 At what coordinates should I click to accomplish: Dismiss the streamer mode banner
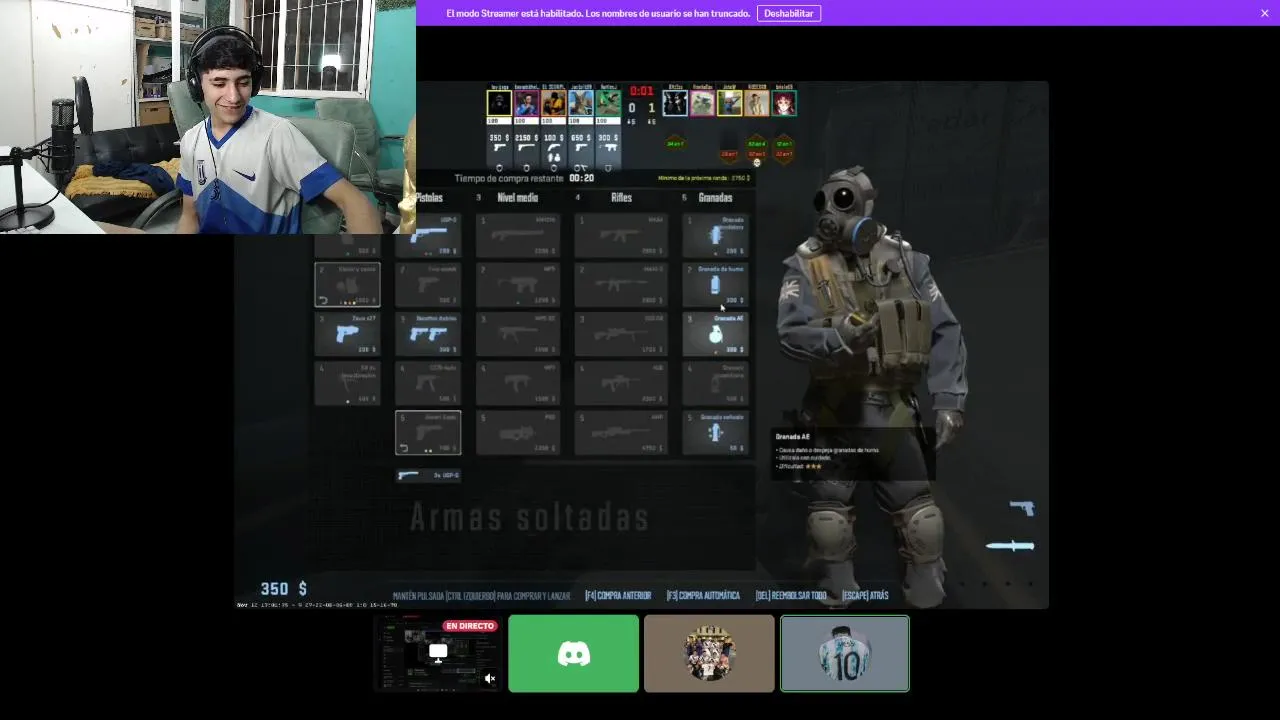(1265, 13)
